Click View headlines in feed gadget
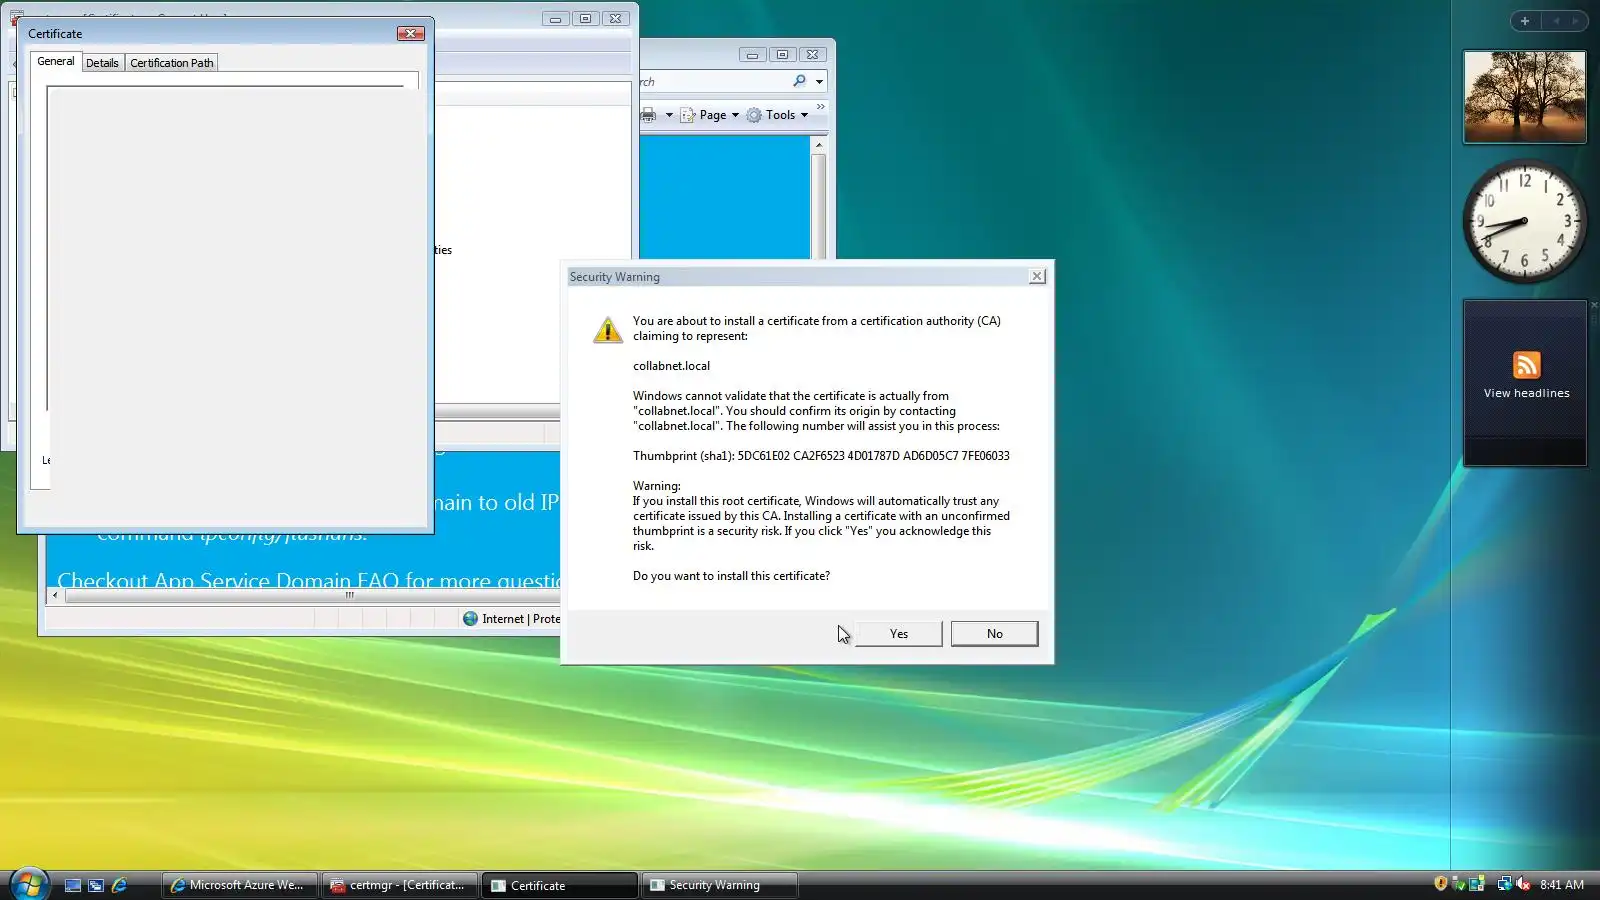This screenshot has height=900, width=1600. point(1526,393)
